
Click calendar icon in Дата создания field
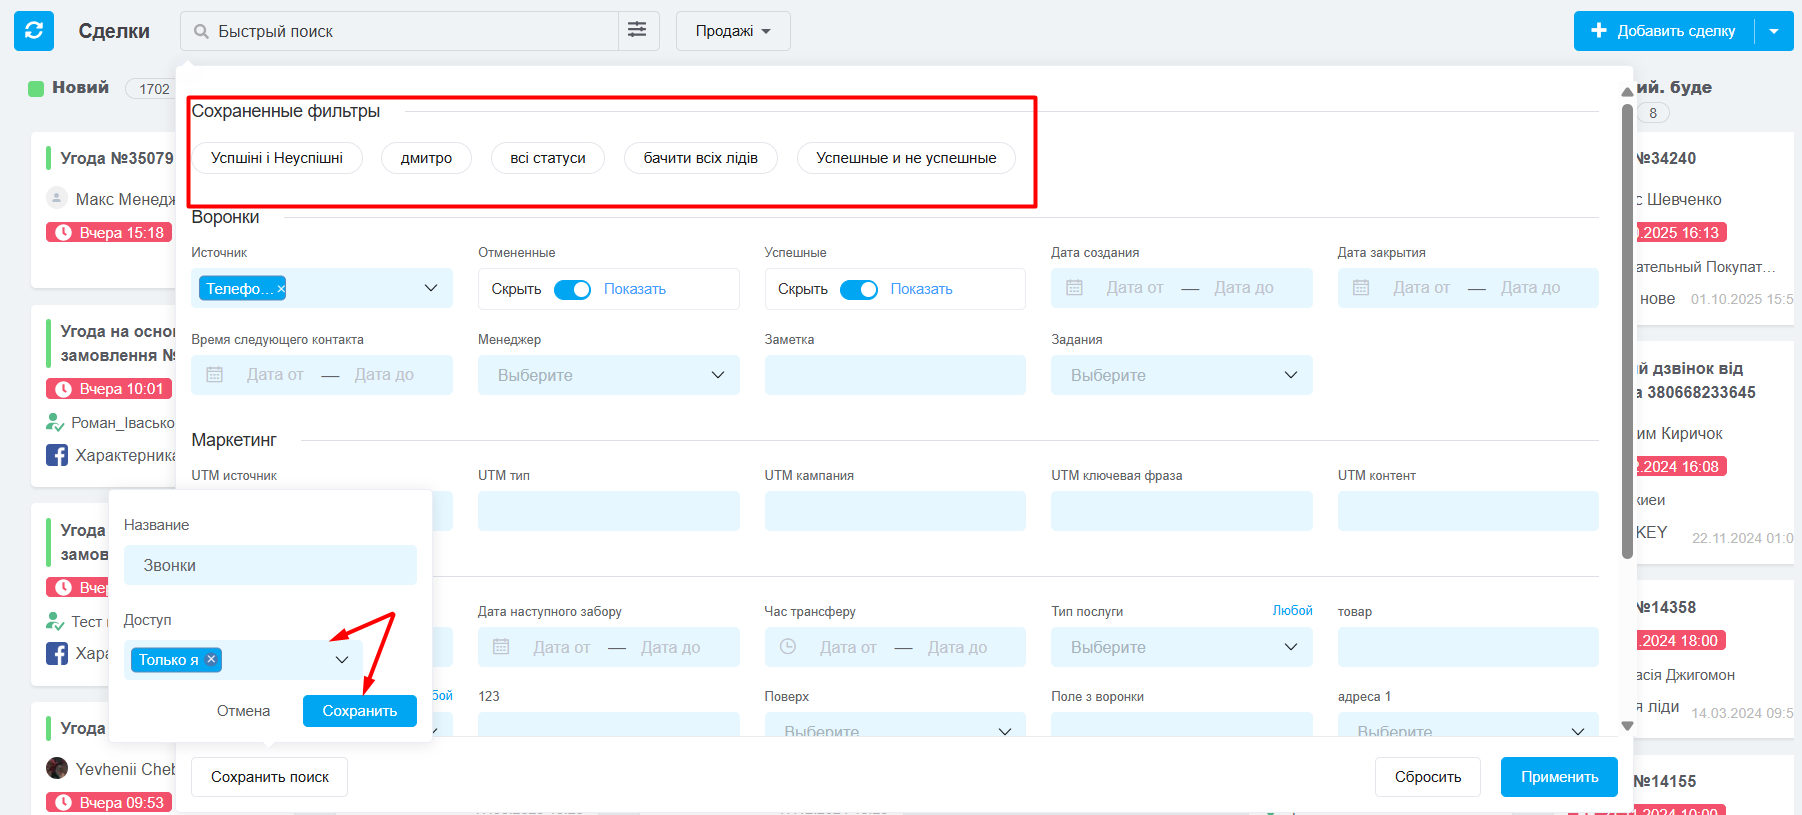pyautogui.click(x=1075, y=288)
